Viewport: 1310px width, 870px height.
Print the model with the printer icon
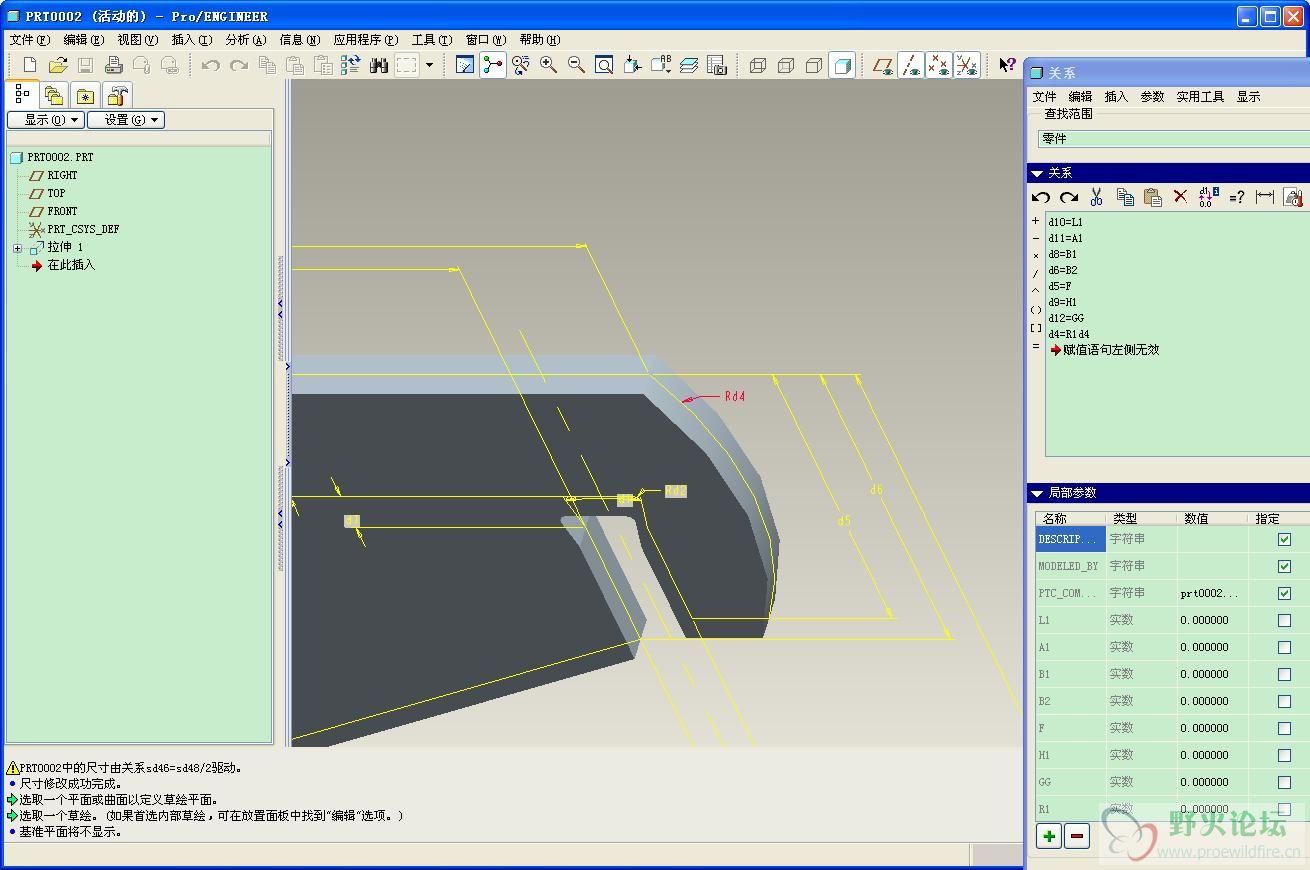[x=114, y=65]
